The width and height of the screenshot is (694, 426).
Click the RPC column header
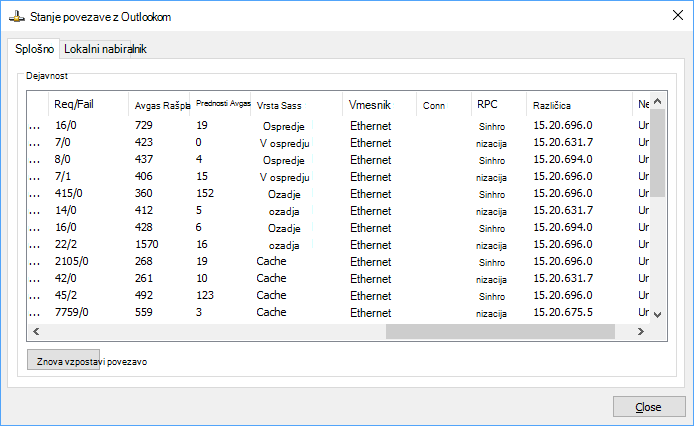[499, 104]
